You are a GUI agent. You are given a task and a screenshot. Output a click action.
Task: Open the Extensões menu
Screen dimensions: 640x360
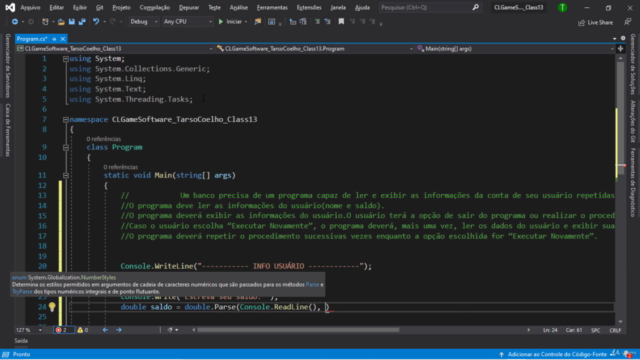[309, 7]
